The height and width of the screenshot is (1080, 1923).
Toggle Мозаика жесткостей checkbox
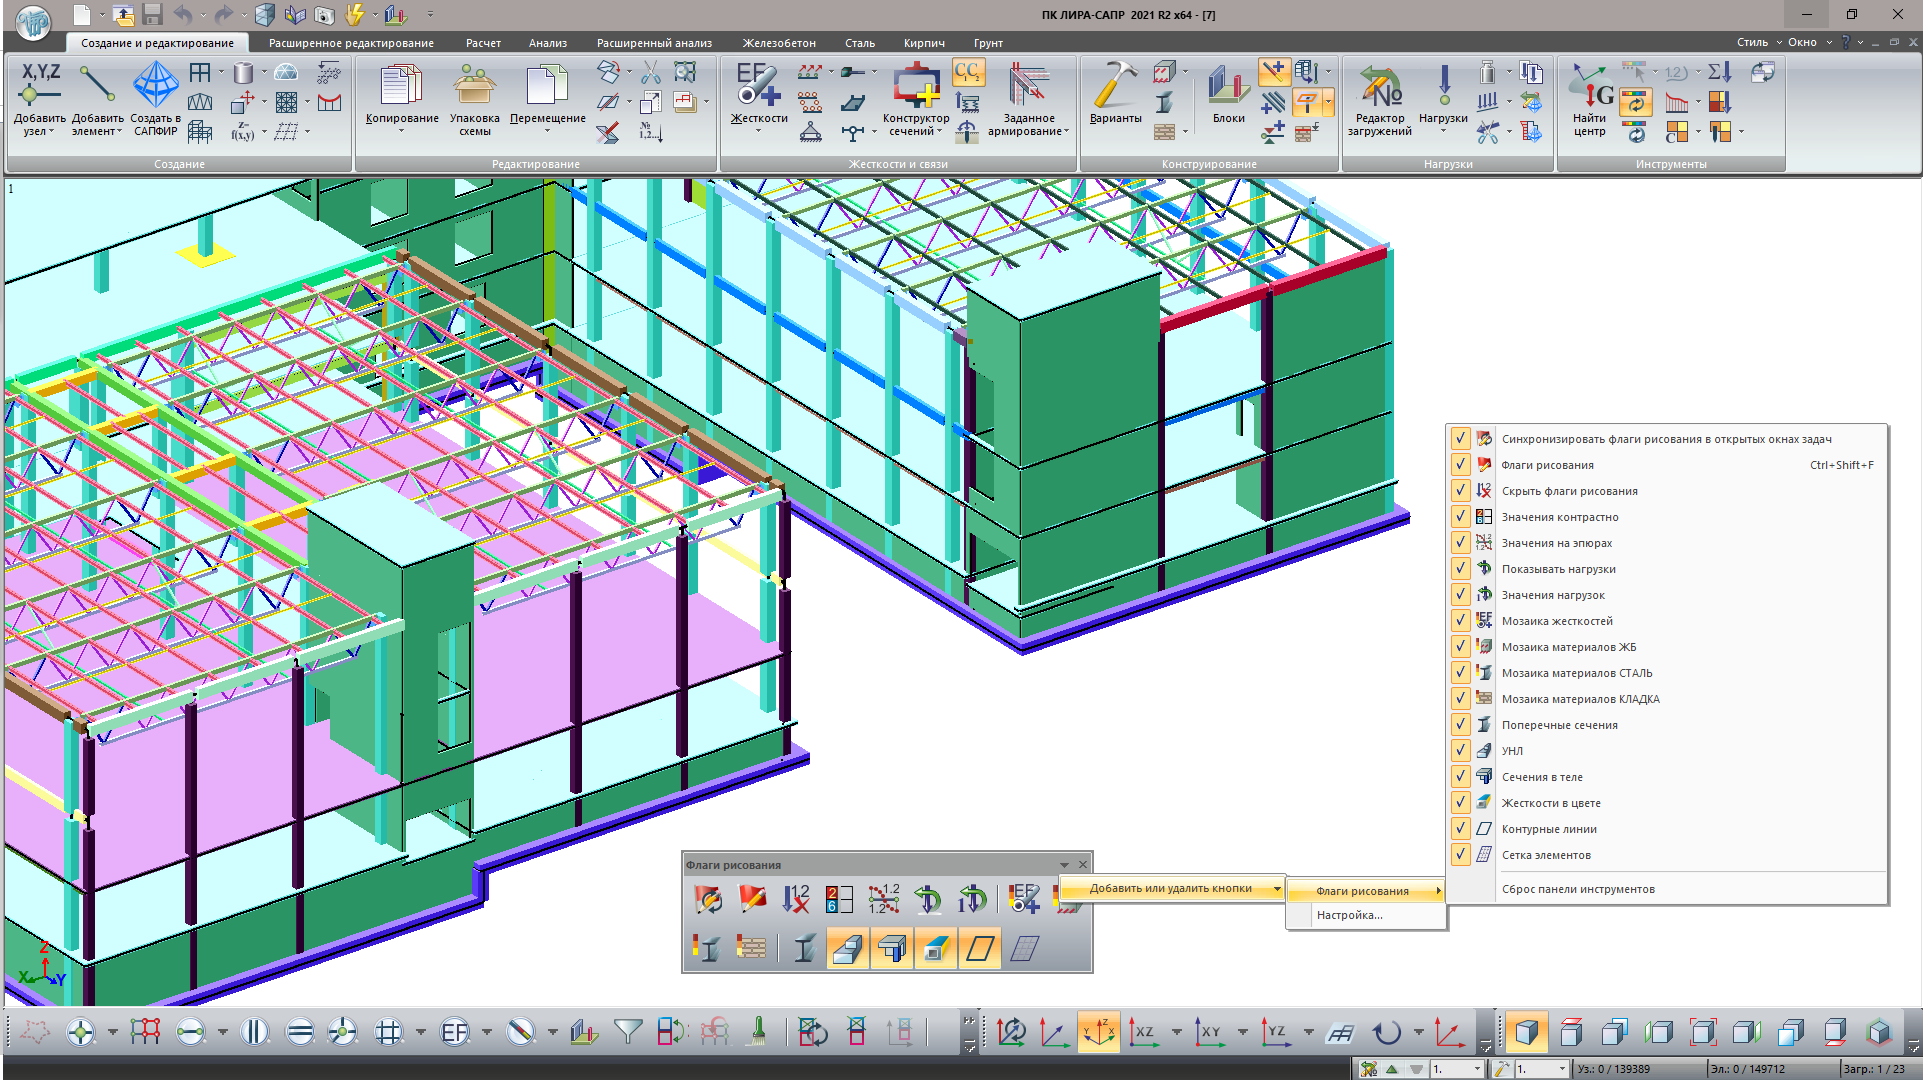point(1460,620)
